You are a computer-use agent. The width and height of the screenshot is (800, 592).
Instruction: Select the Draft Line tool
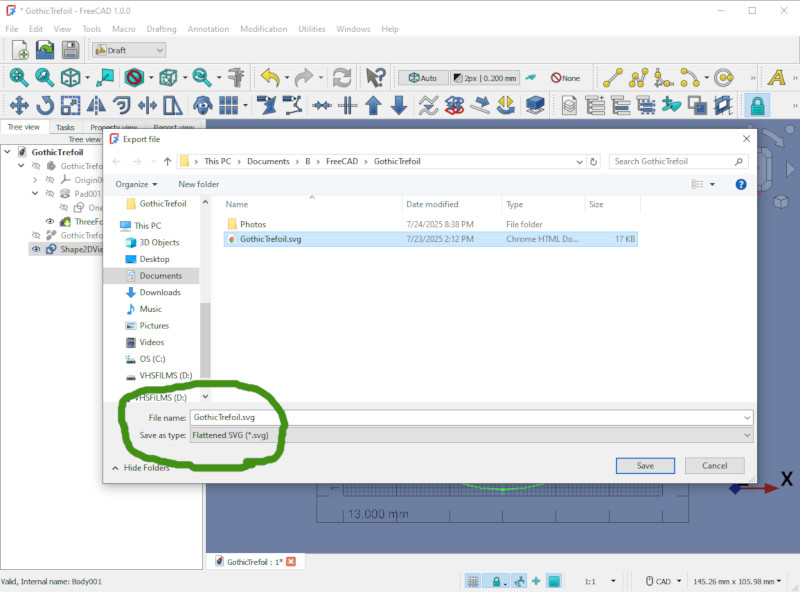pyautogui.click(x=612, y=78)
